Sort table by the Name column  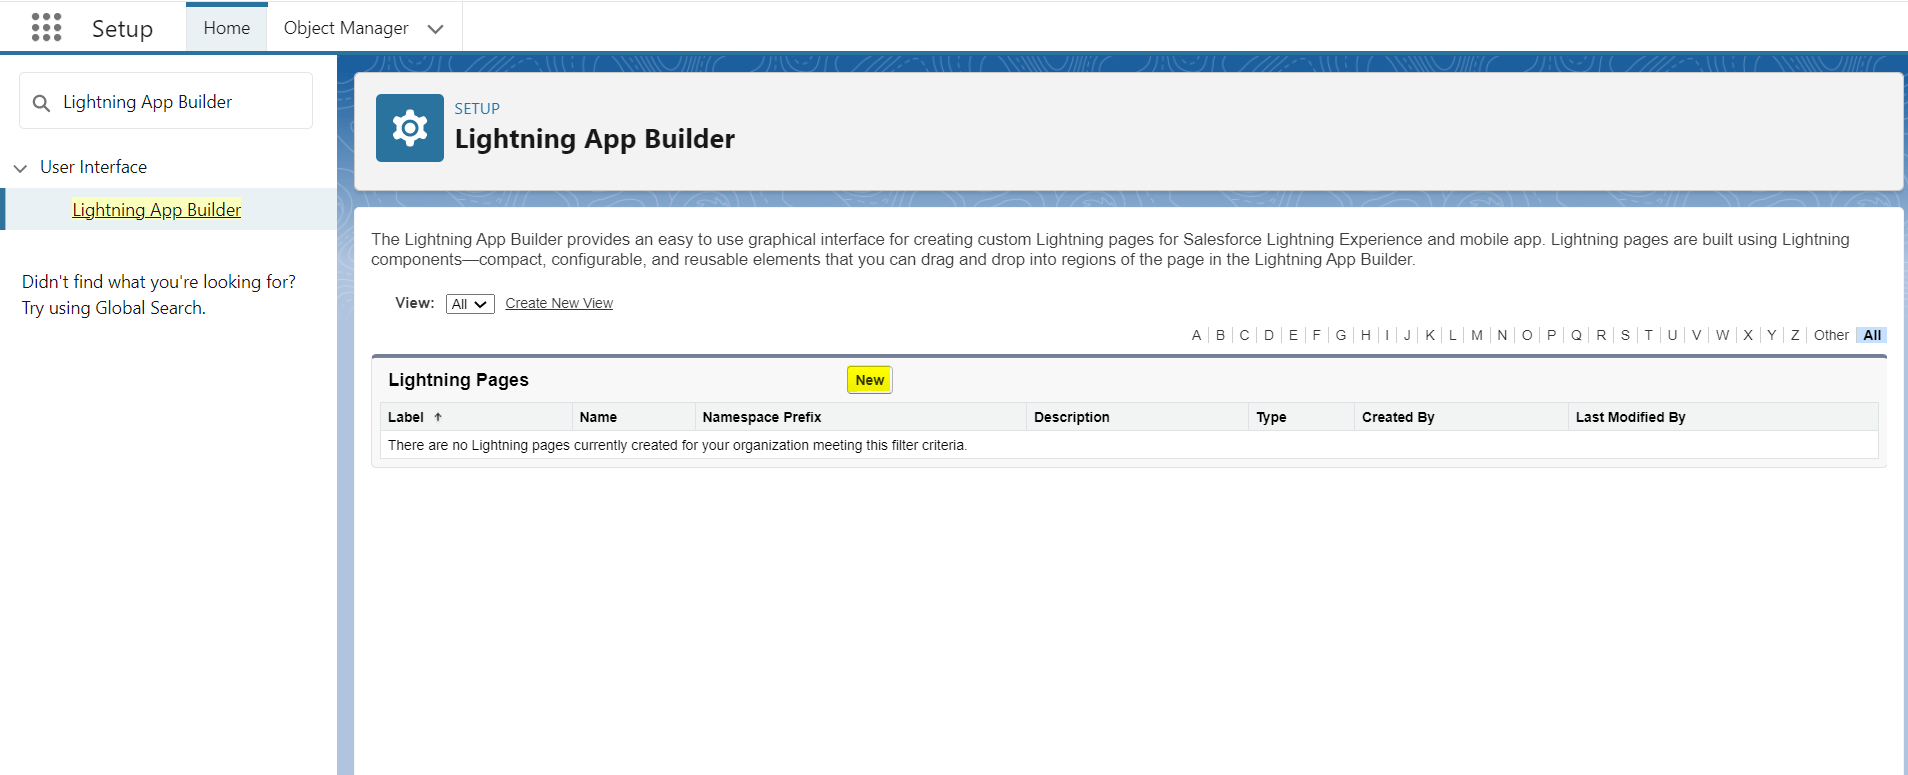point(598,417)
